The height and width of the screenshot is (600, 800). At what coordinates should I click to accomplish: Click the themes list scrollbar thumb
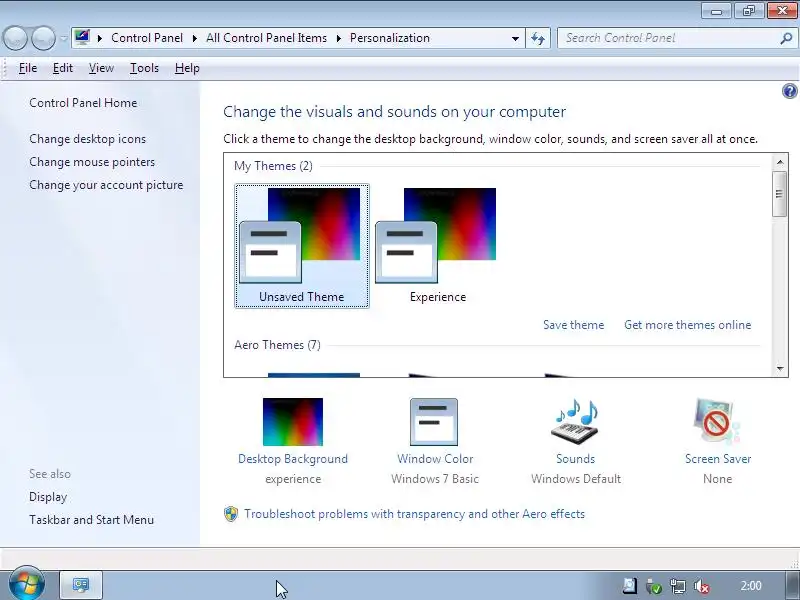tap(780, 194)
